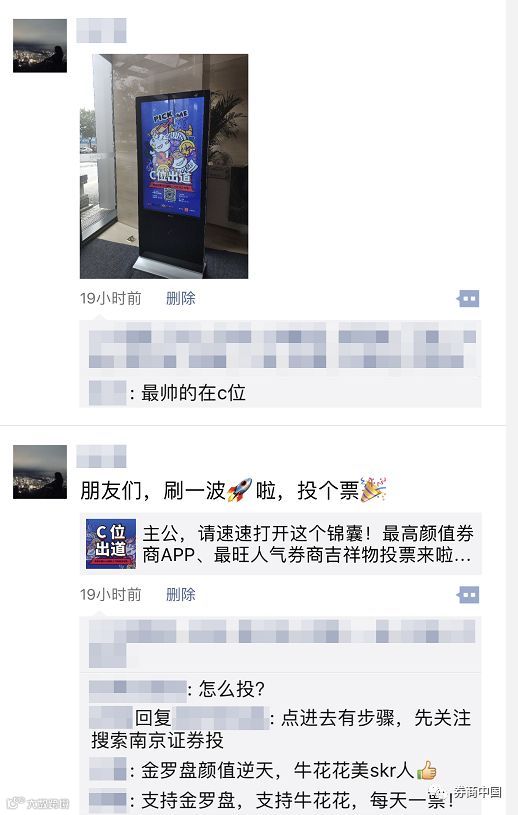Open the second post's comment options icon
518x815 pixels.
click(x=468, y=595)
